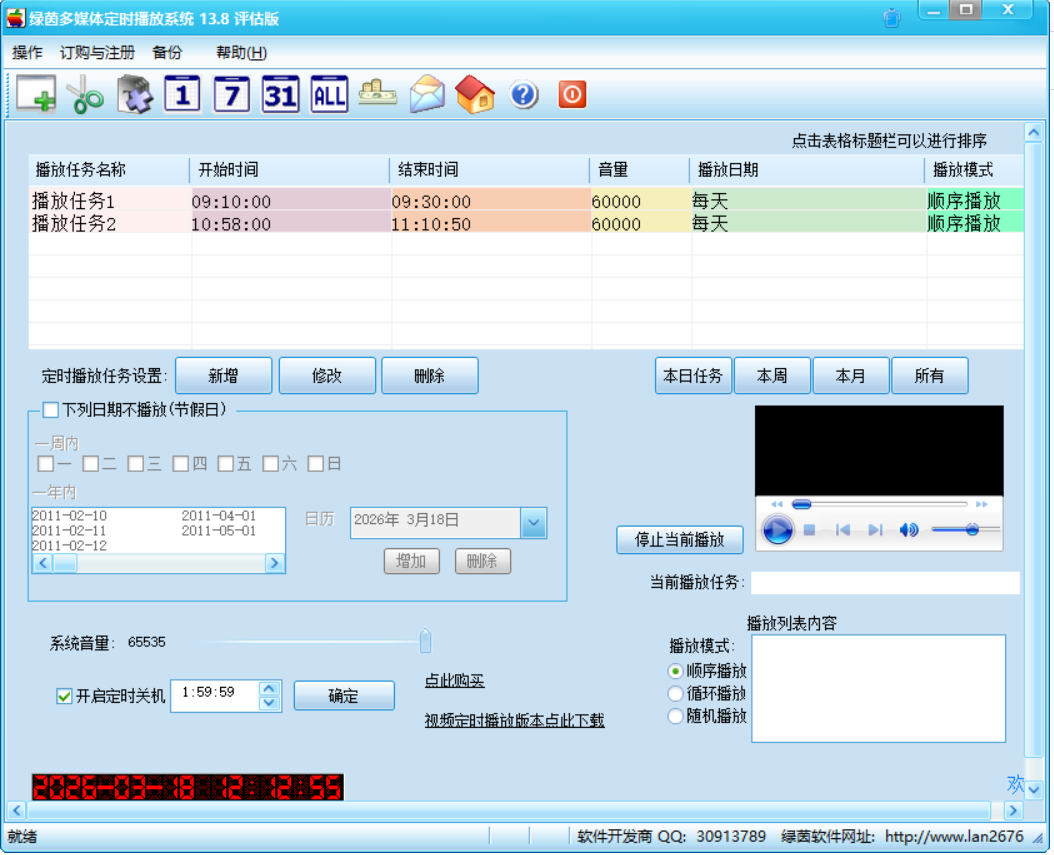1054x855 pixels.
Task: Click the calendar 31 monthly view icon
Action: (280, 93)
